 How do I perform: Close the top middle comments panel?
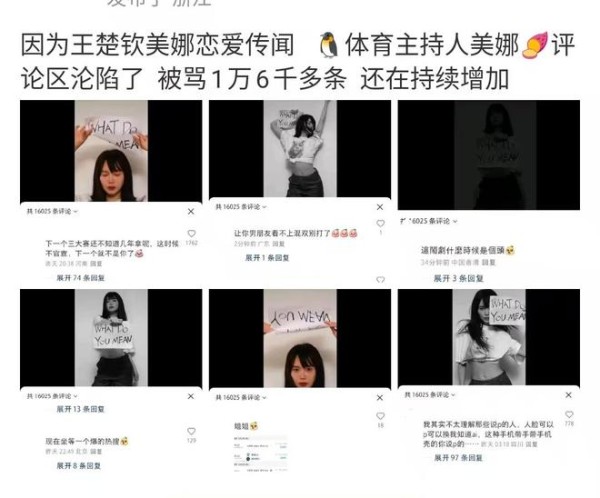pos(380,207)
